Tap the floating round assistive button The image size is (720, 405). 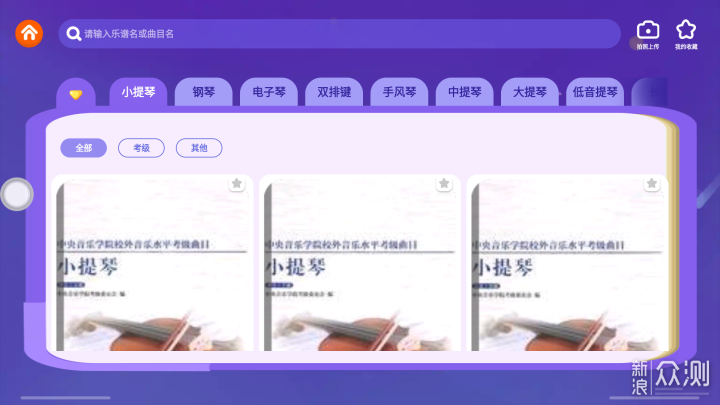pos(17,194)
